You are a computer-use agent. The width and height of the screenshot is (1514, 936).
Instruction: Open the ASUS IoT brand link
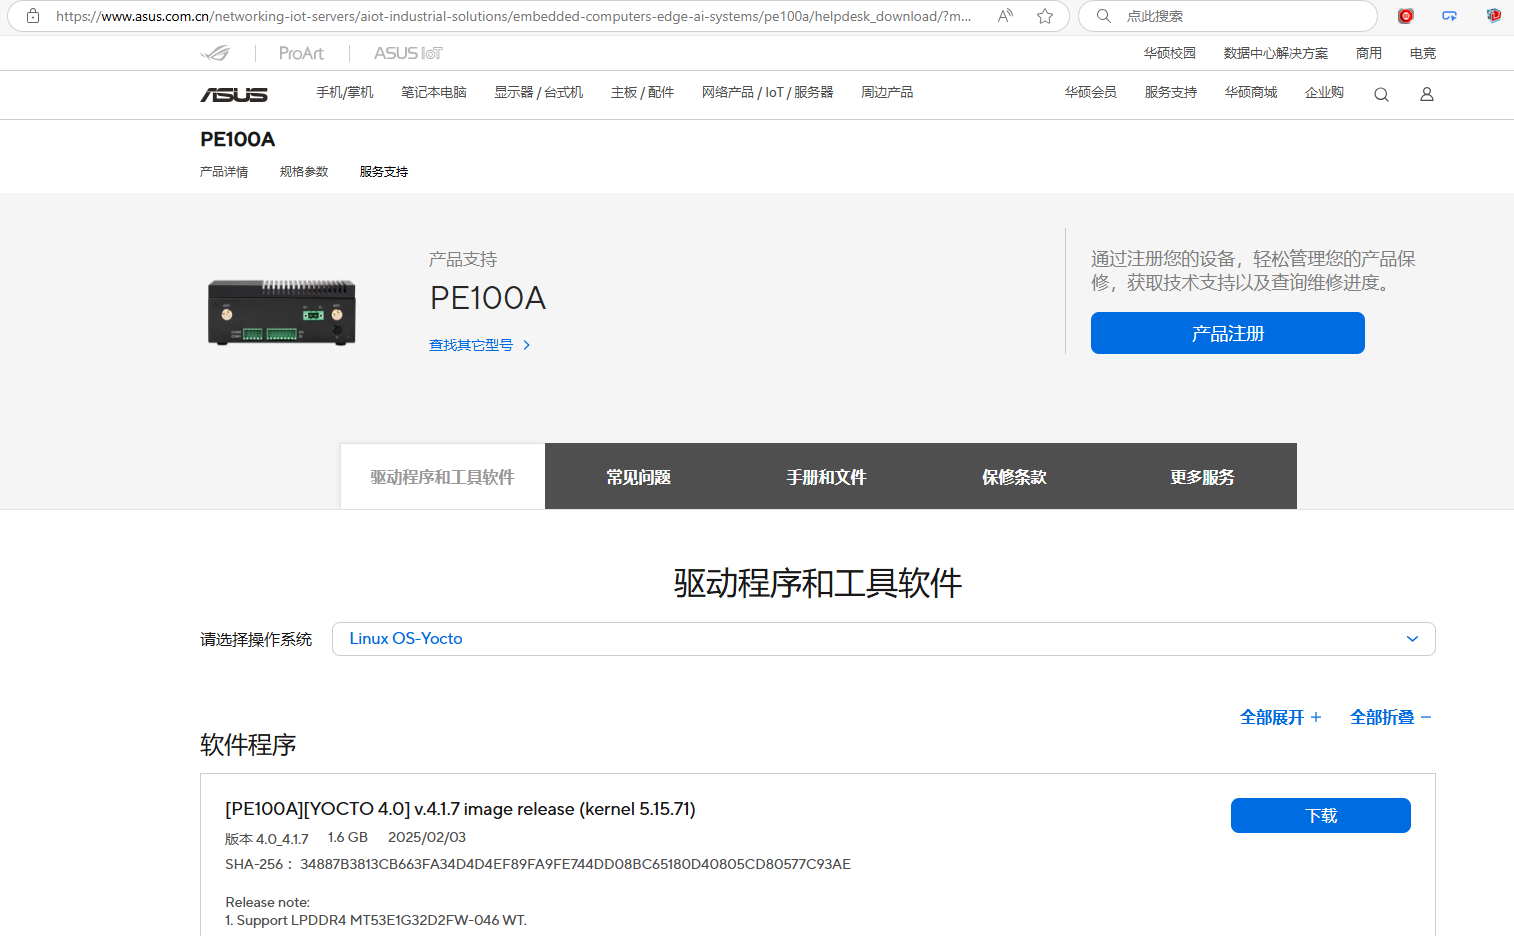coord(408,53)
